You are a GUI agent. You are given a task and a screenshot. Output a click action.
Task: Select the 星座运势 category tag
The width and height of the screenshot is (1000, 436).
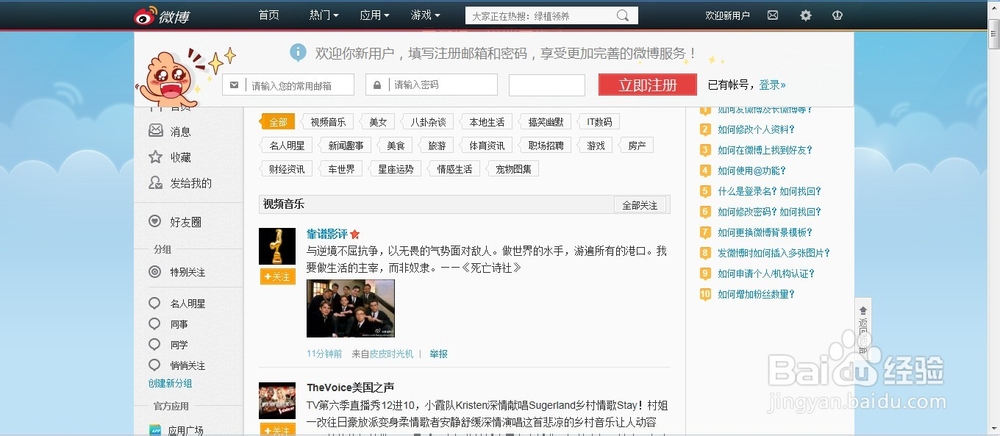click(395, 169)
